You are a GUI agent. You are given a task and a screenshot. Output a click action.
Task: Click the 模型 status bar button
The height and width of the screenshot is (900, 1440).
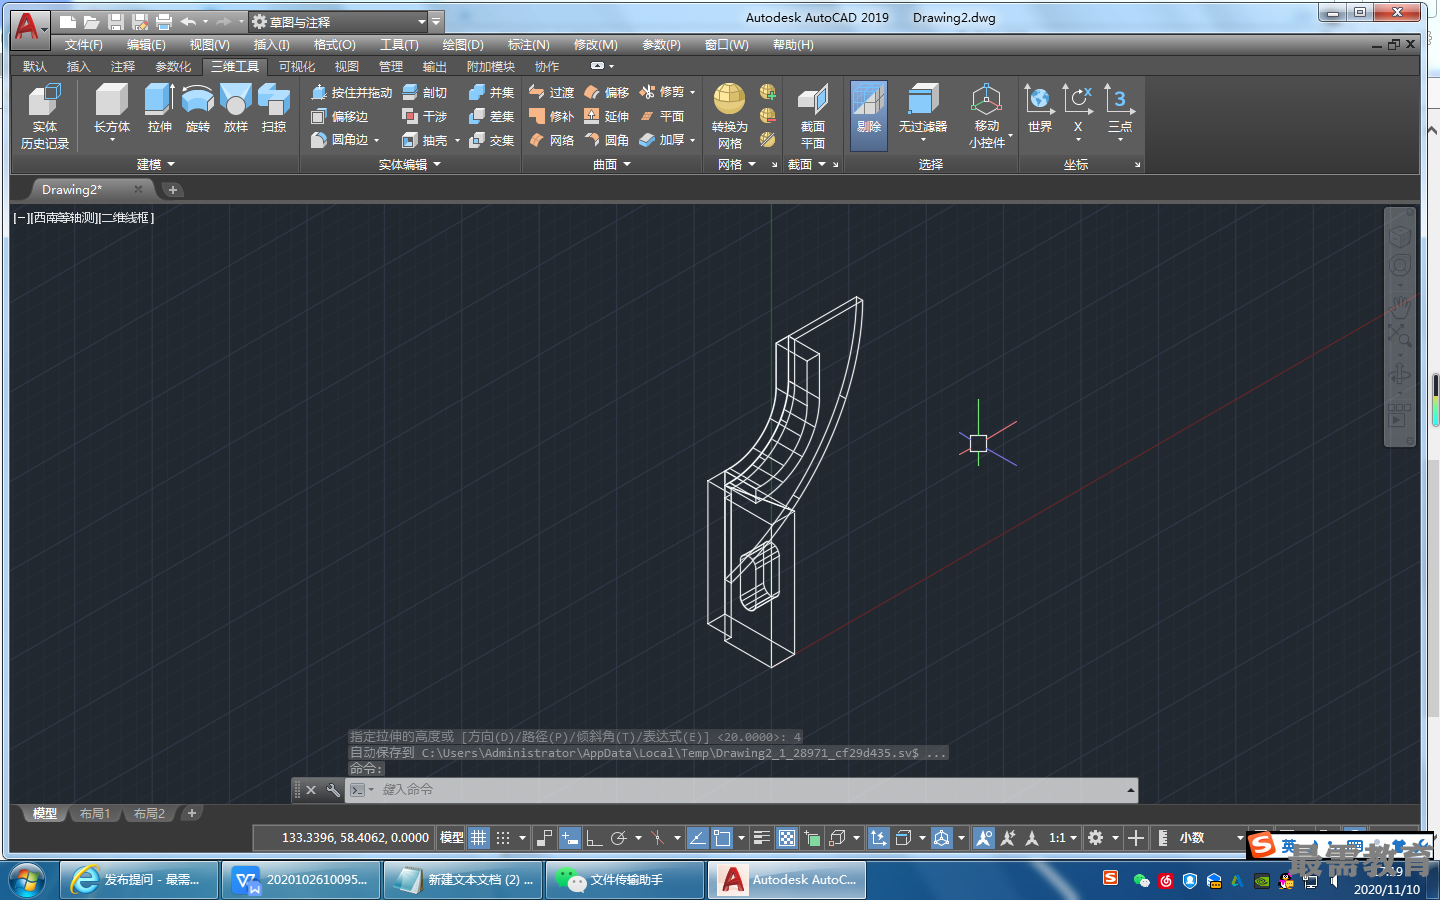[452, 838]
